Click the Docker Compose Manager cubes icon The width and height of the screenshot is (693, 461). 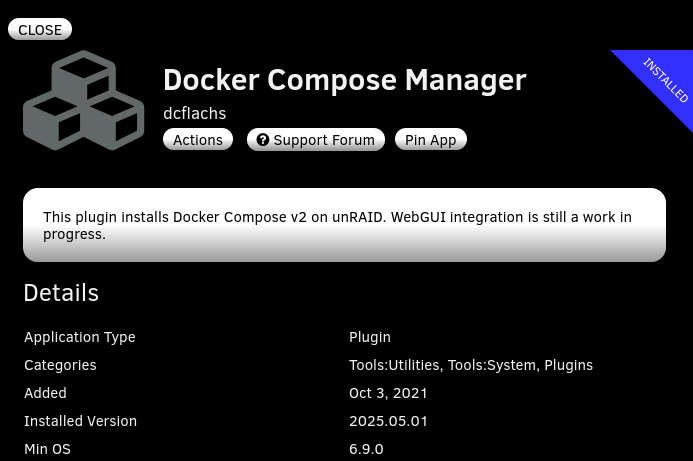84,101
